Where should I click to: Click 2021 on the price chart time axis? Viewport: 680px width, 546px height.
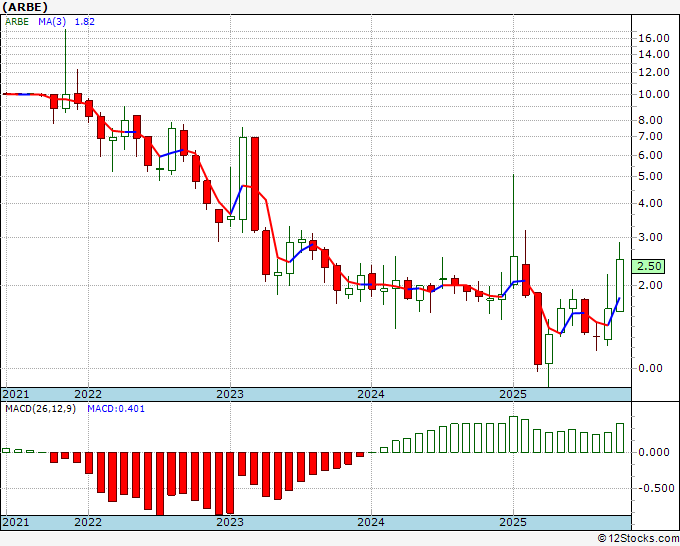16,394
